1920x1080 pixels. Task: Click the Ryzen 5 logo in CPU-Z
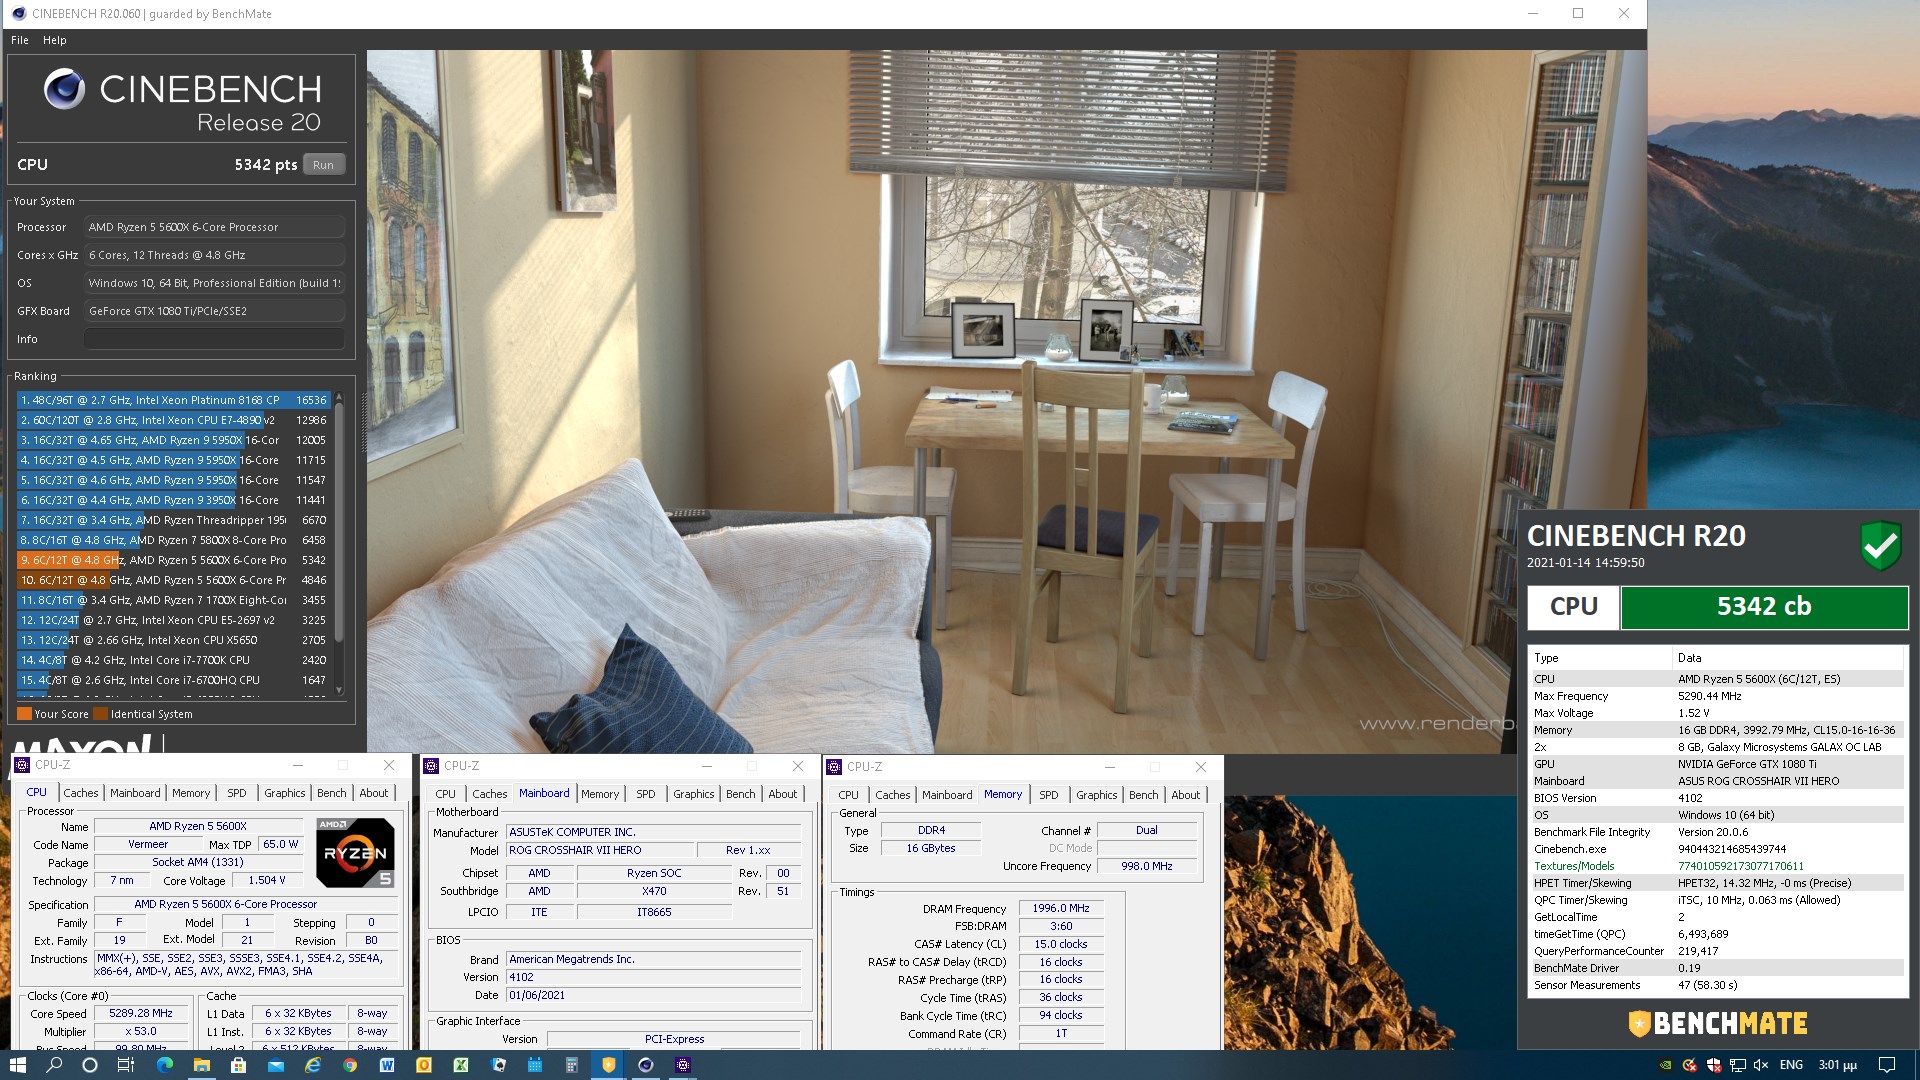coord(355,853)
